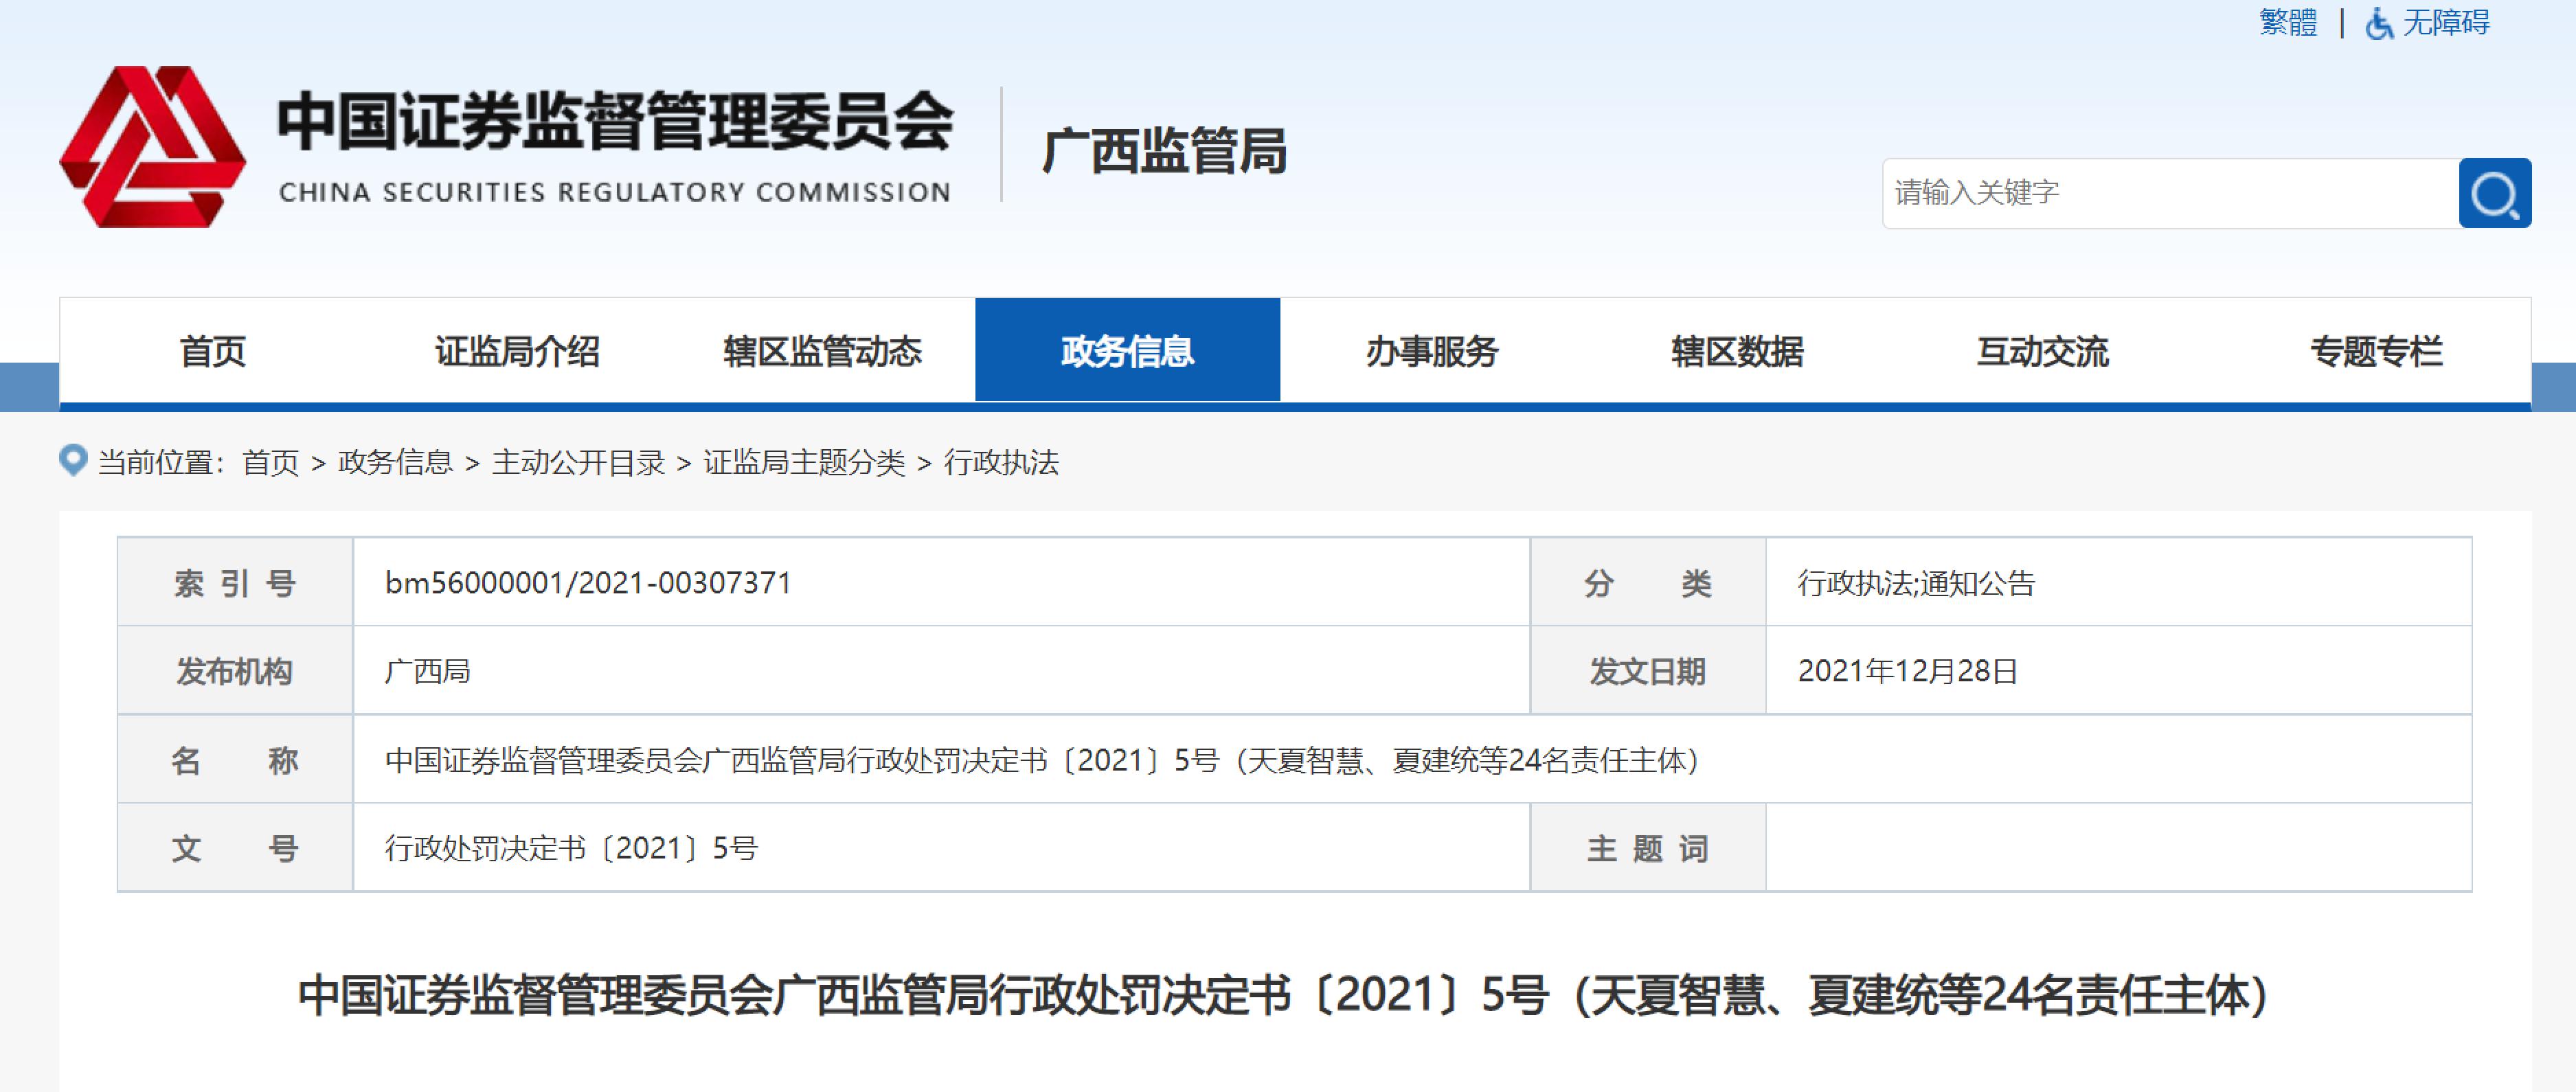Switch to traditional Chinese 繁體

[2288, 23]
